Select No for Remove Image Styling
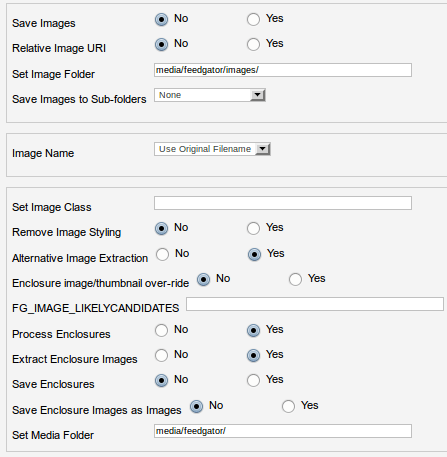This screenshot has height=457, width=447. [161, 228]
